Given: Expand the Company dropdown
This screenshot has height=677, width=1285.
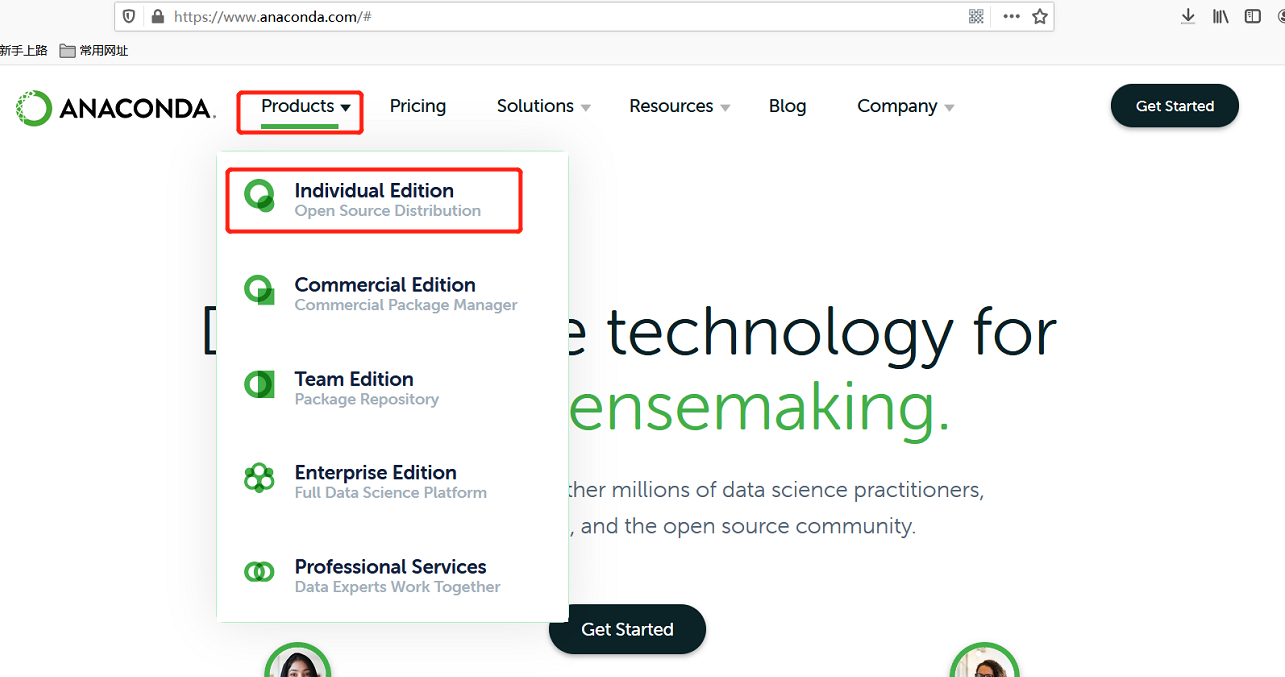Looking at the screenshot, I should click(x=906, y=106).
